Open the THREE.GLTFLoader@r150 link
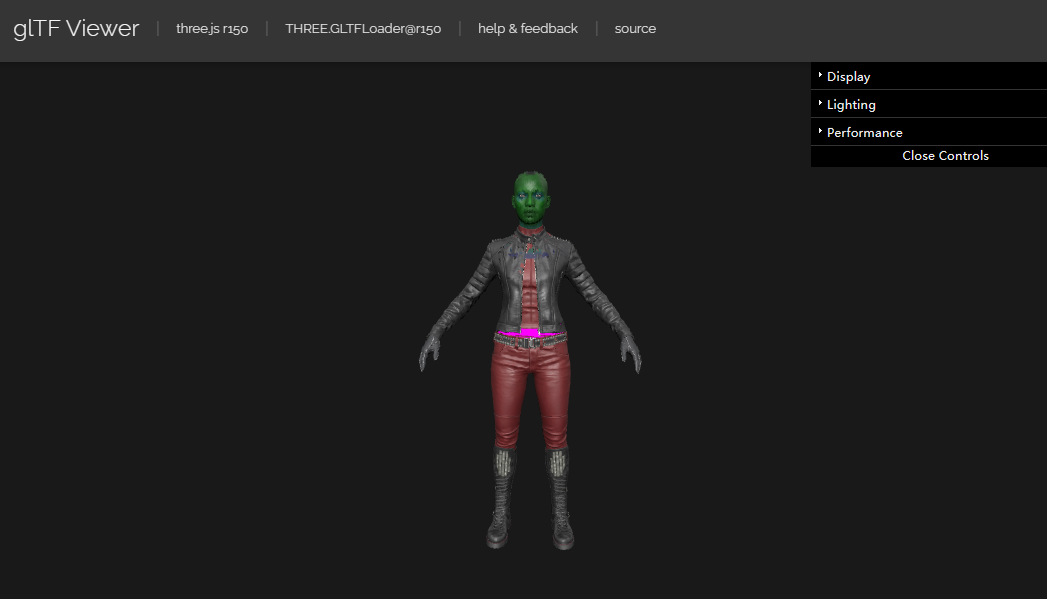This screenshot has height=599, width=1047. click(x=363, y=29)
